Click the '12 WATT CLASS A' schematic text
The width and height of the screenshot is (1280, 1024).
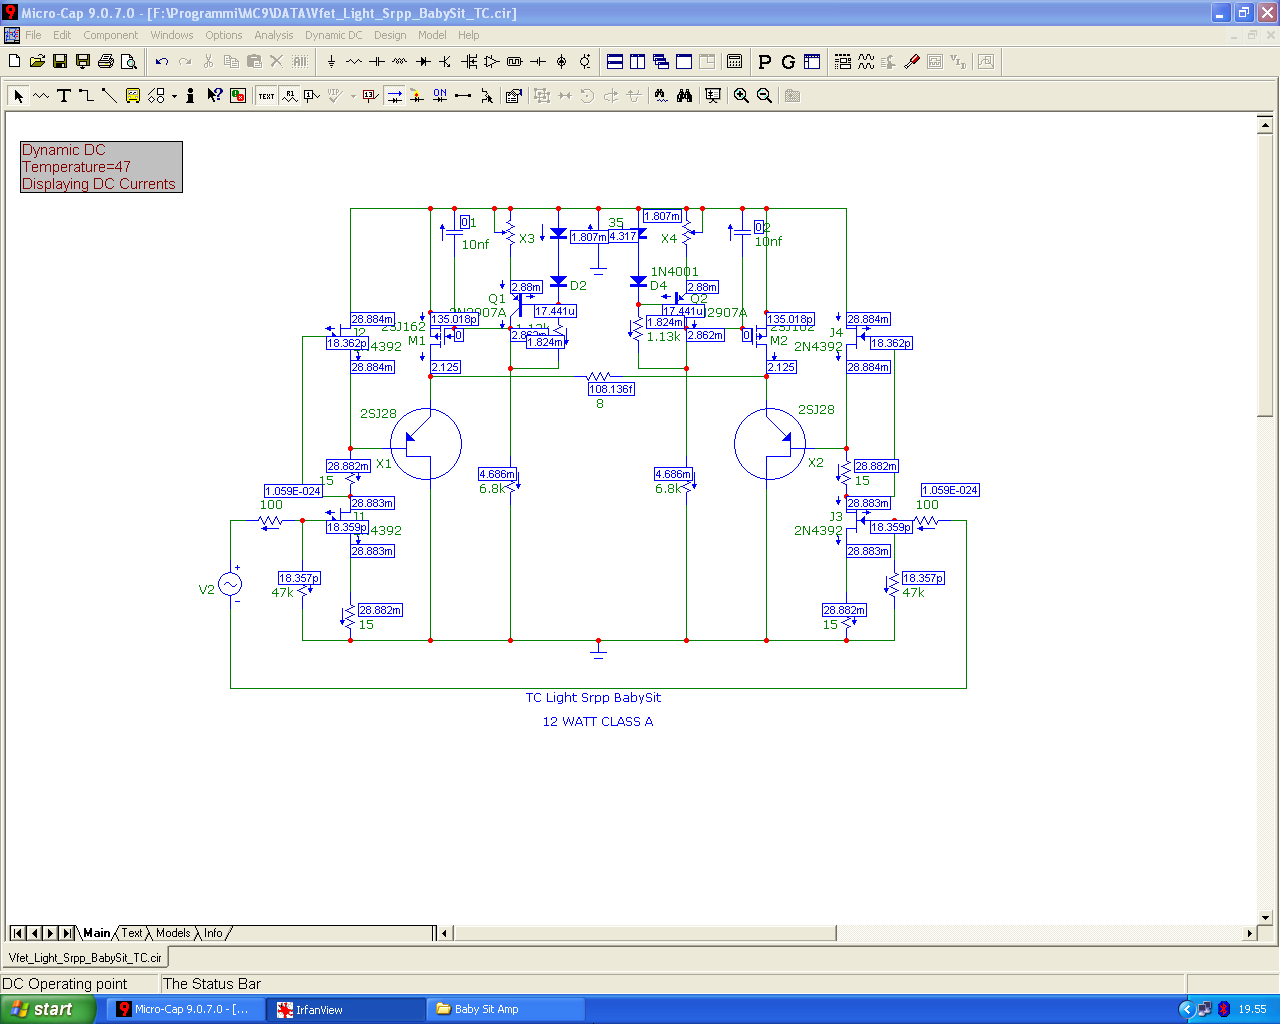597,721
